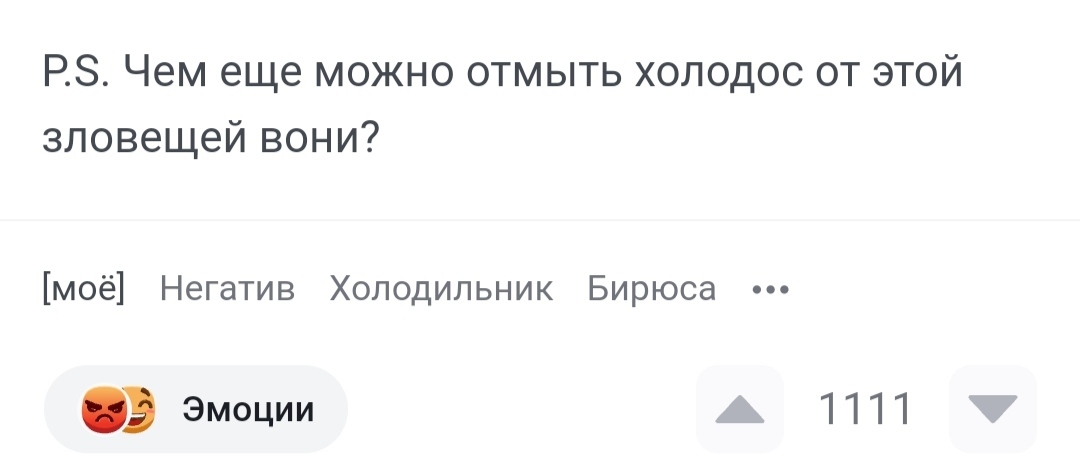Downvote the post with the down arrow

[992, 409]
